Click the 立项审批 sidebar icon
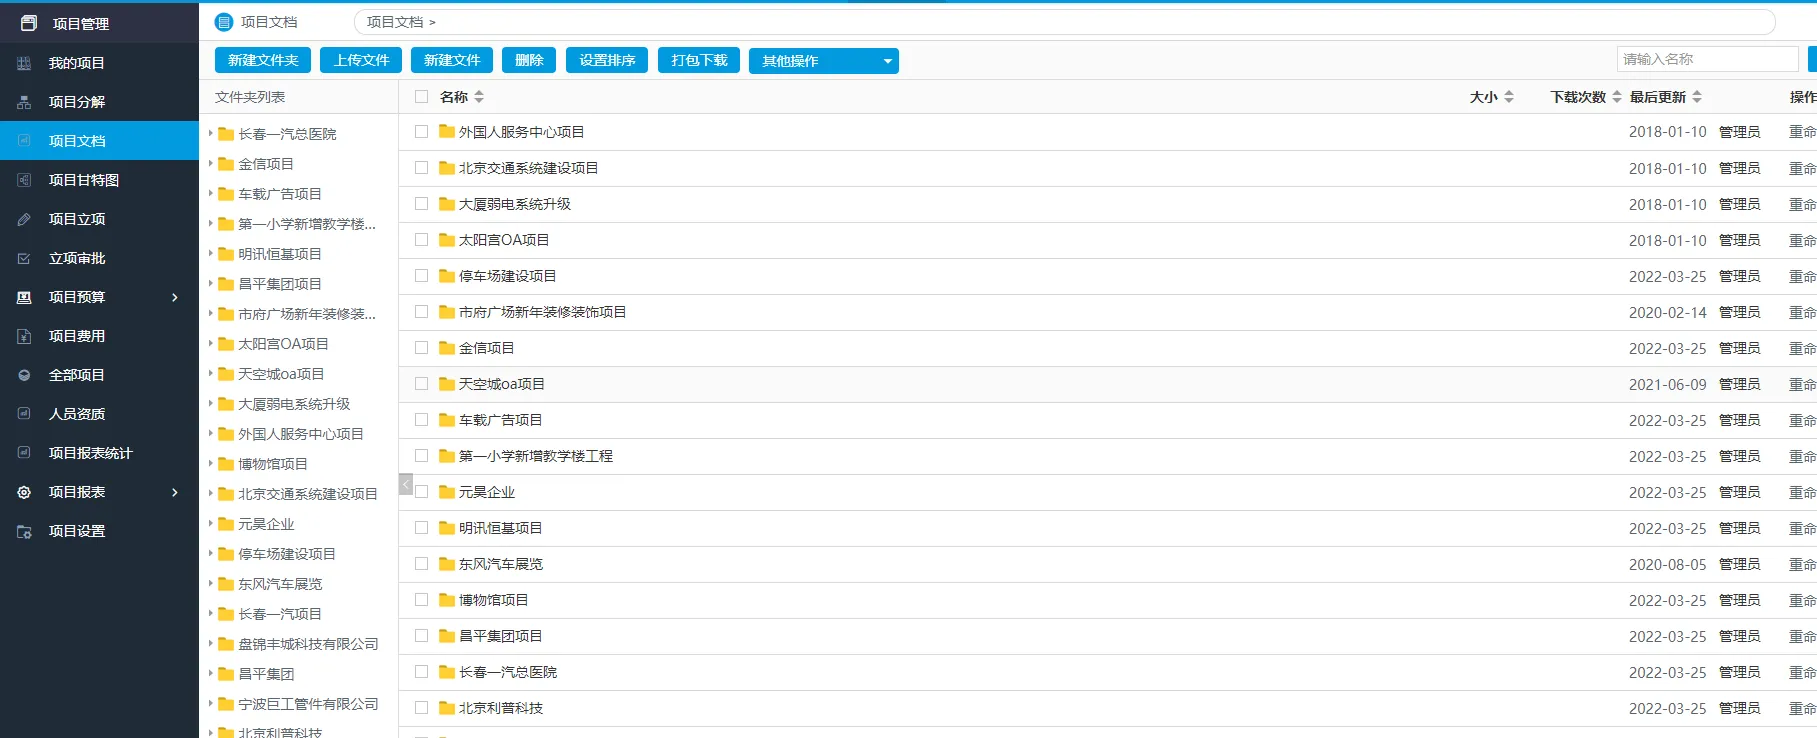Screen dimensions: 1817x738 coord(24,258)
